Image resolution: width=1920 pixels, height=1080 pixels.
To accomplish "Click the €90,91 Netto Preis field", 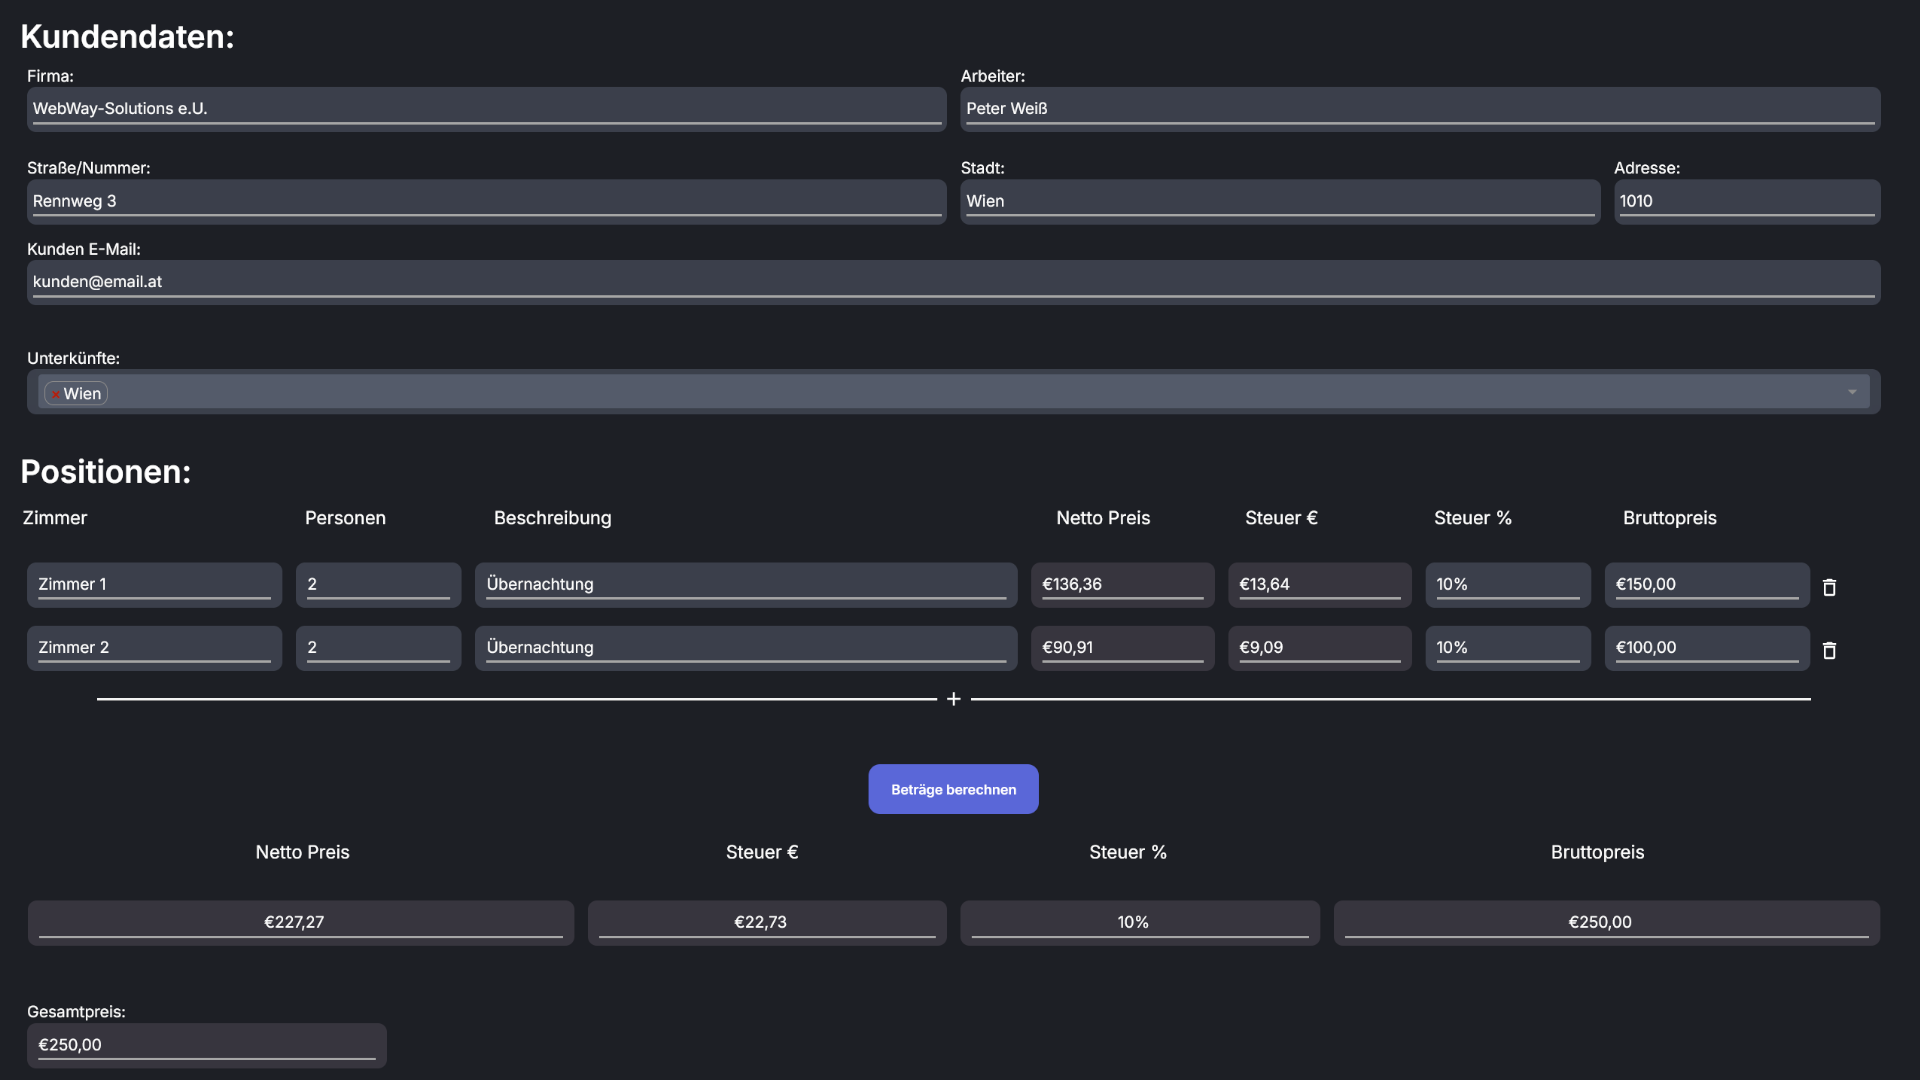I will 1122,648.
